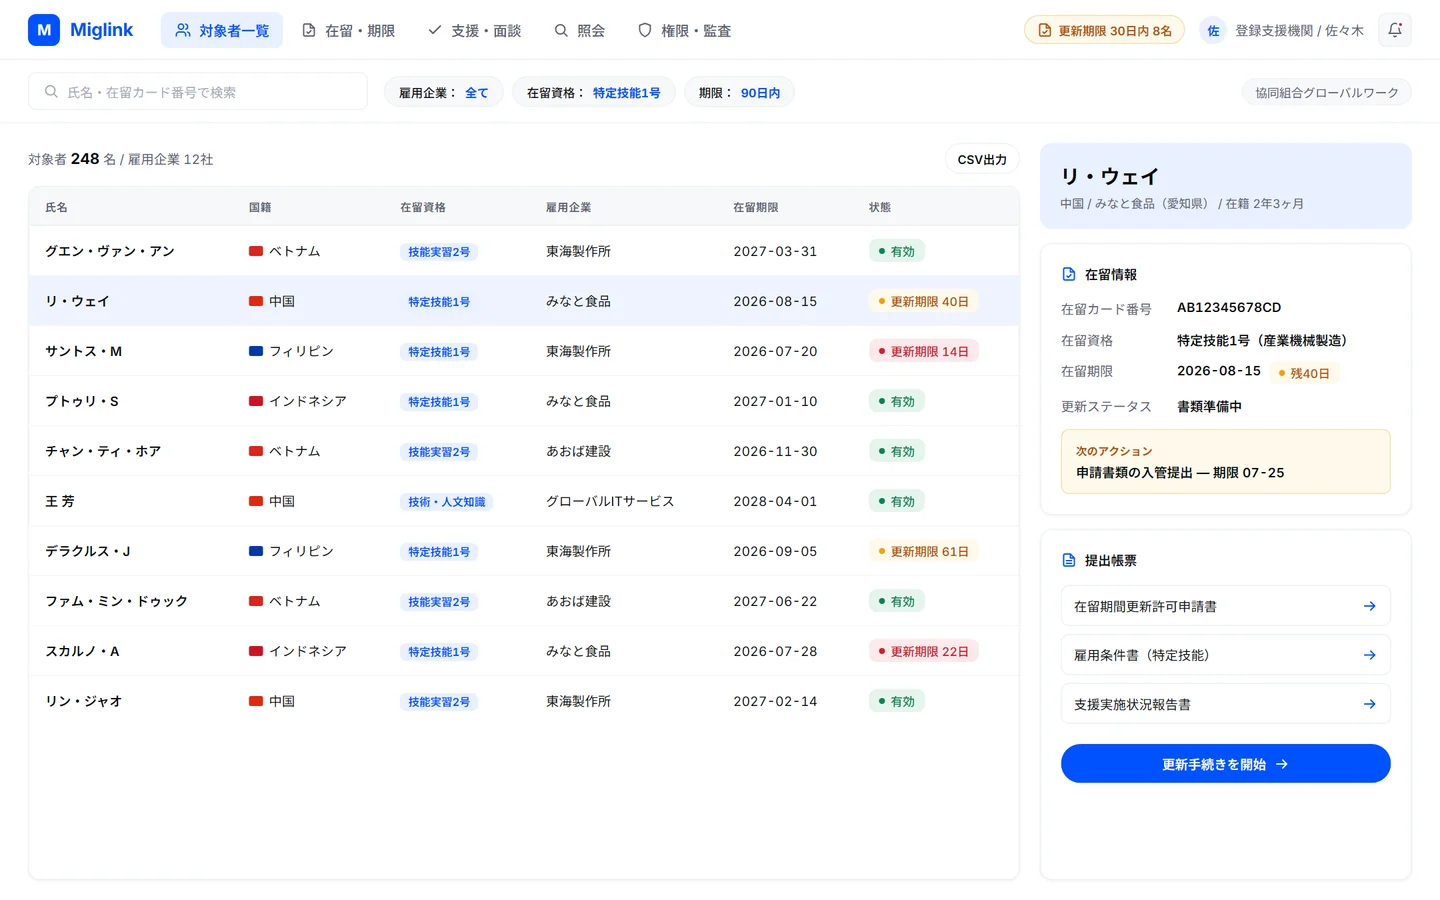This screenshot has width=1440, height=900.
Task: Click China flag in 王 芳 row
Action: click(x=256, y=501)
